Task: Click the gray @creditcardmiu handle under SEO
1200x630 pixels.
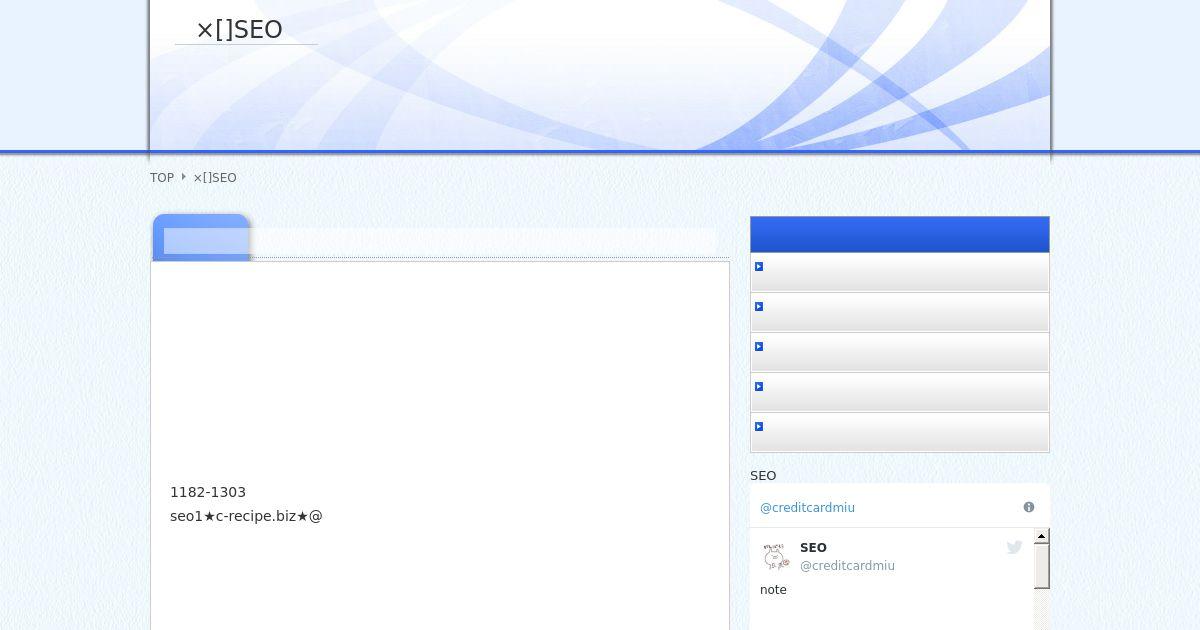Action: tap(847, 566)
